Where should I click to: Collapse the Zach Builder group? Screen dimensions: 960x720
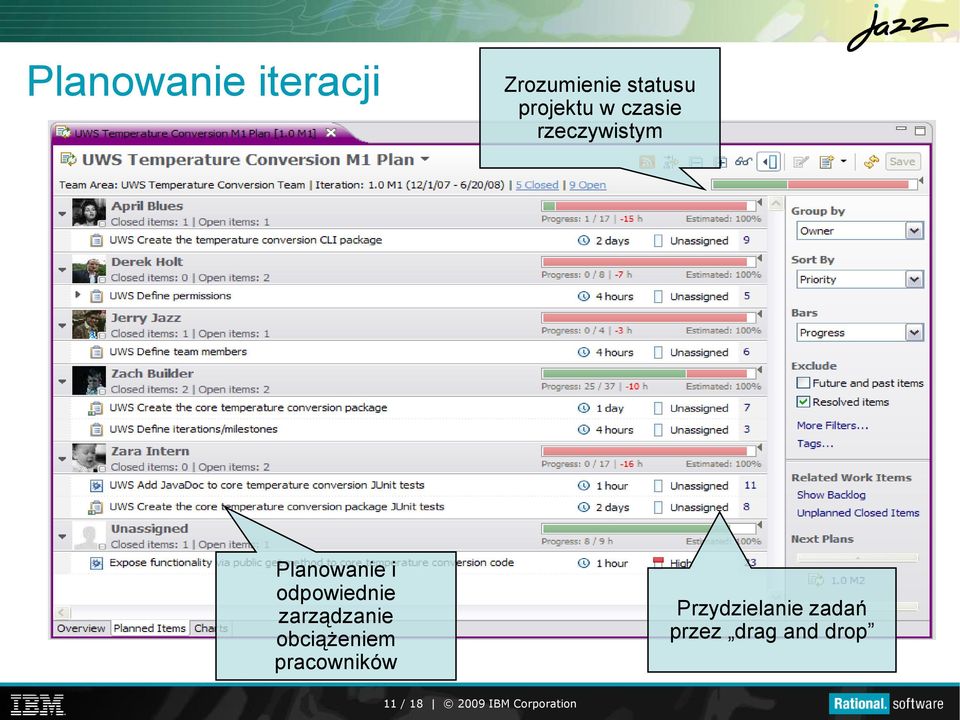[62, 381]
